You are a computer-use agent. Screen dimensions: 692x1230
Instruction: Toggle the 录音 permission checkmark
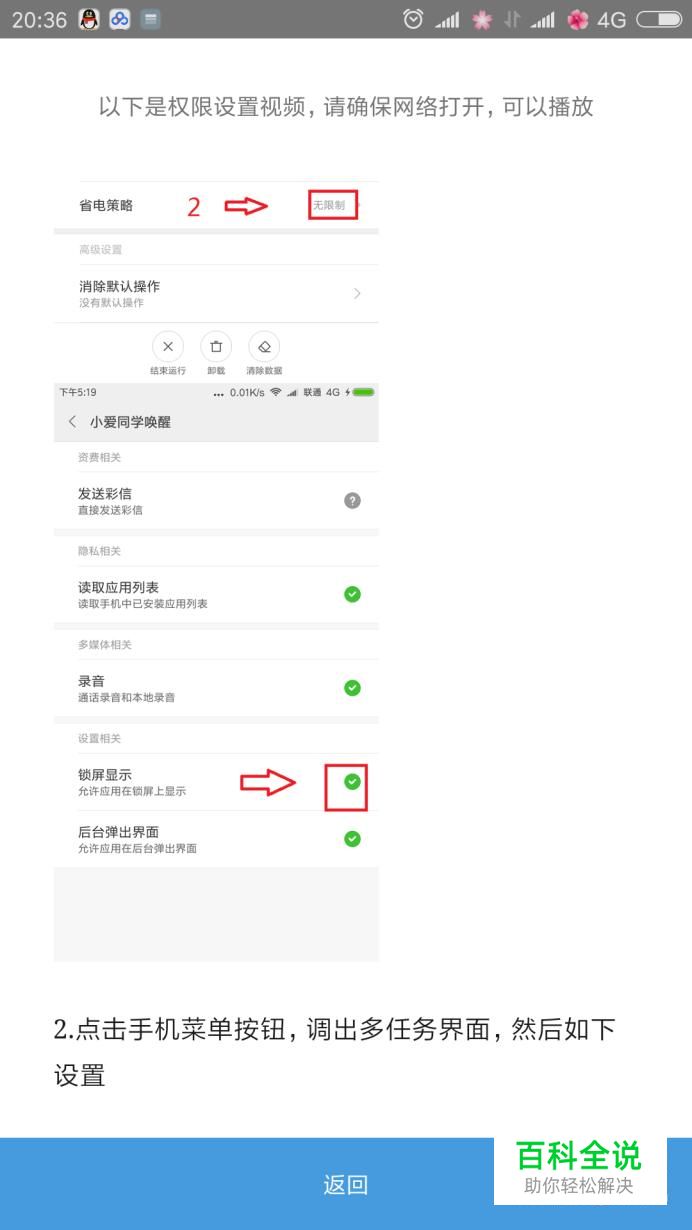pyautogui.click(x=352, y=688)
